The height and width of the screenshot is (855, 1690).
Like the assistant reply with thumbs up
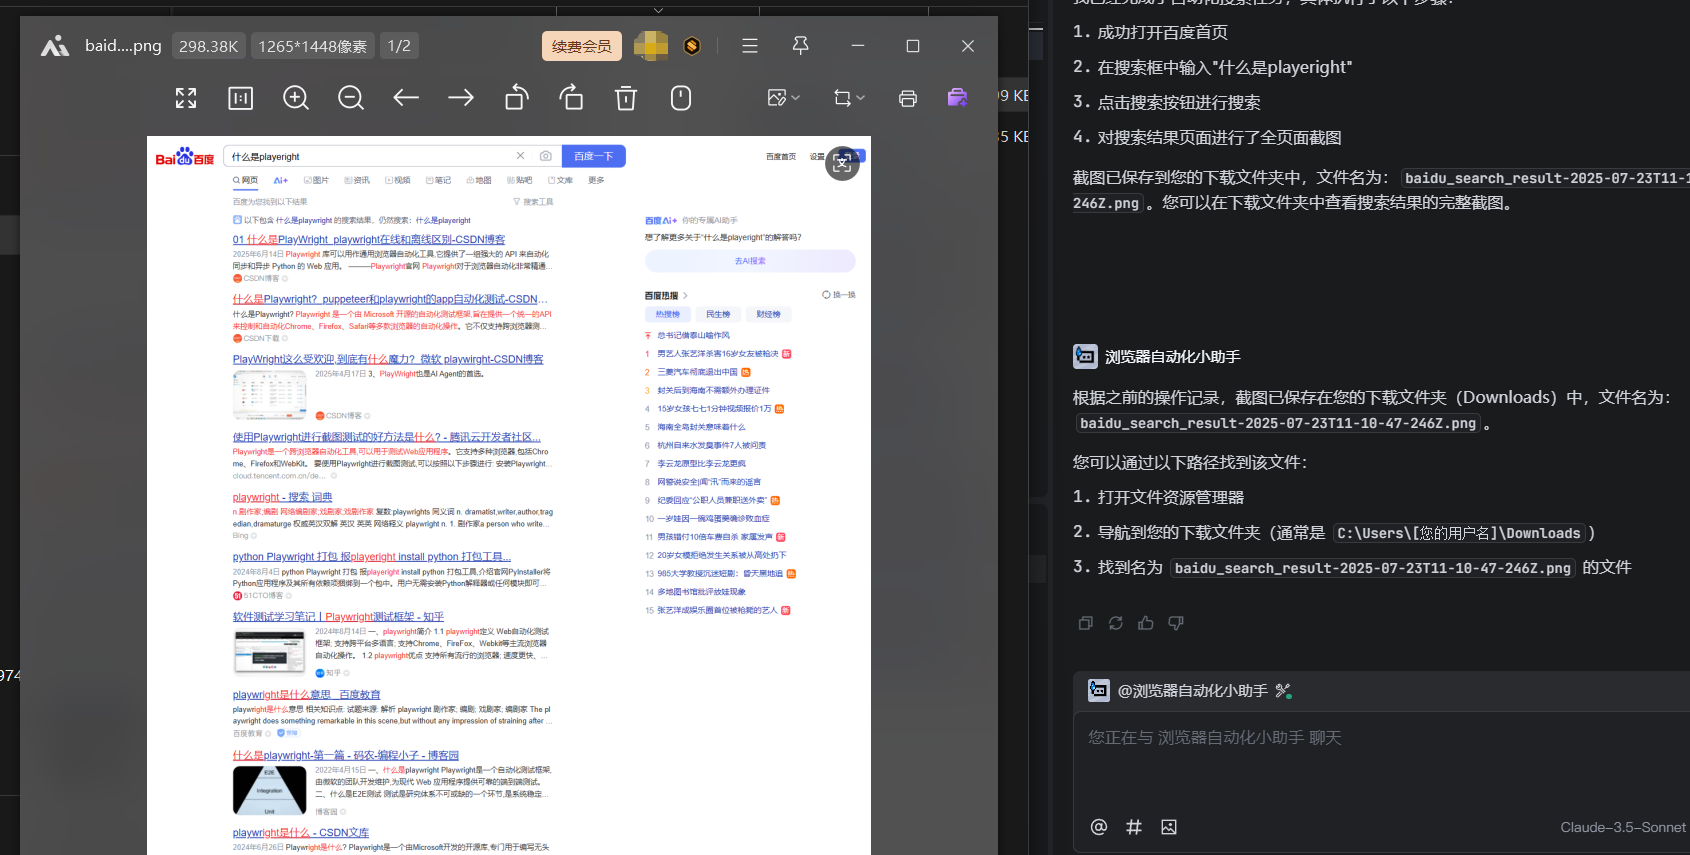point(1146,623)
